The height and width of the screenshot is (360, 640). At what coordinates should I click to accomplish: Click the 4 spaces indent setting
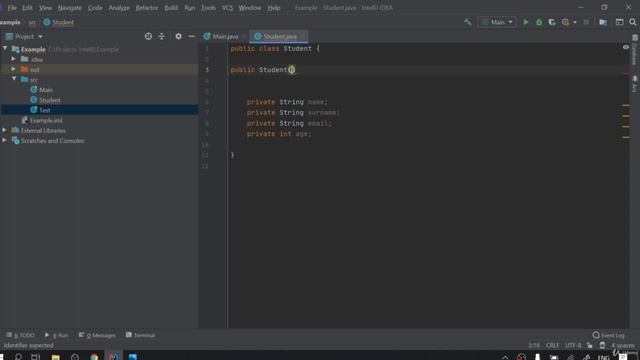point(622,345)
